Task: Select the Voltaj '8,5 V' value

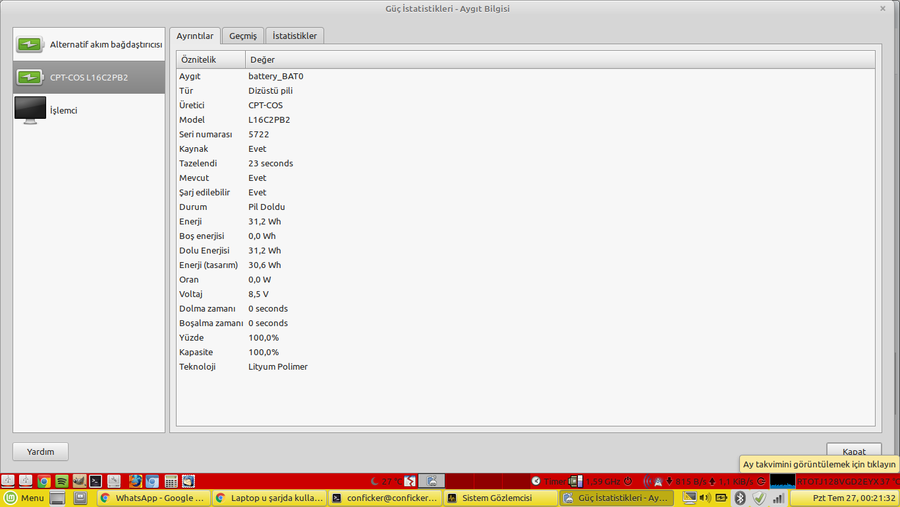Action: 258,294
